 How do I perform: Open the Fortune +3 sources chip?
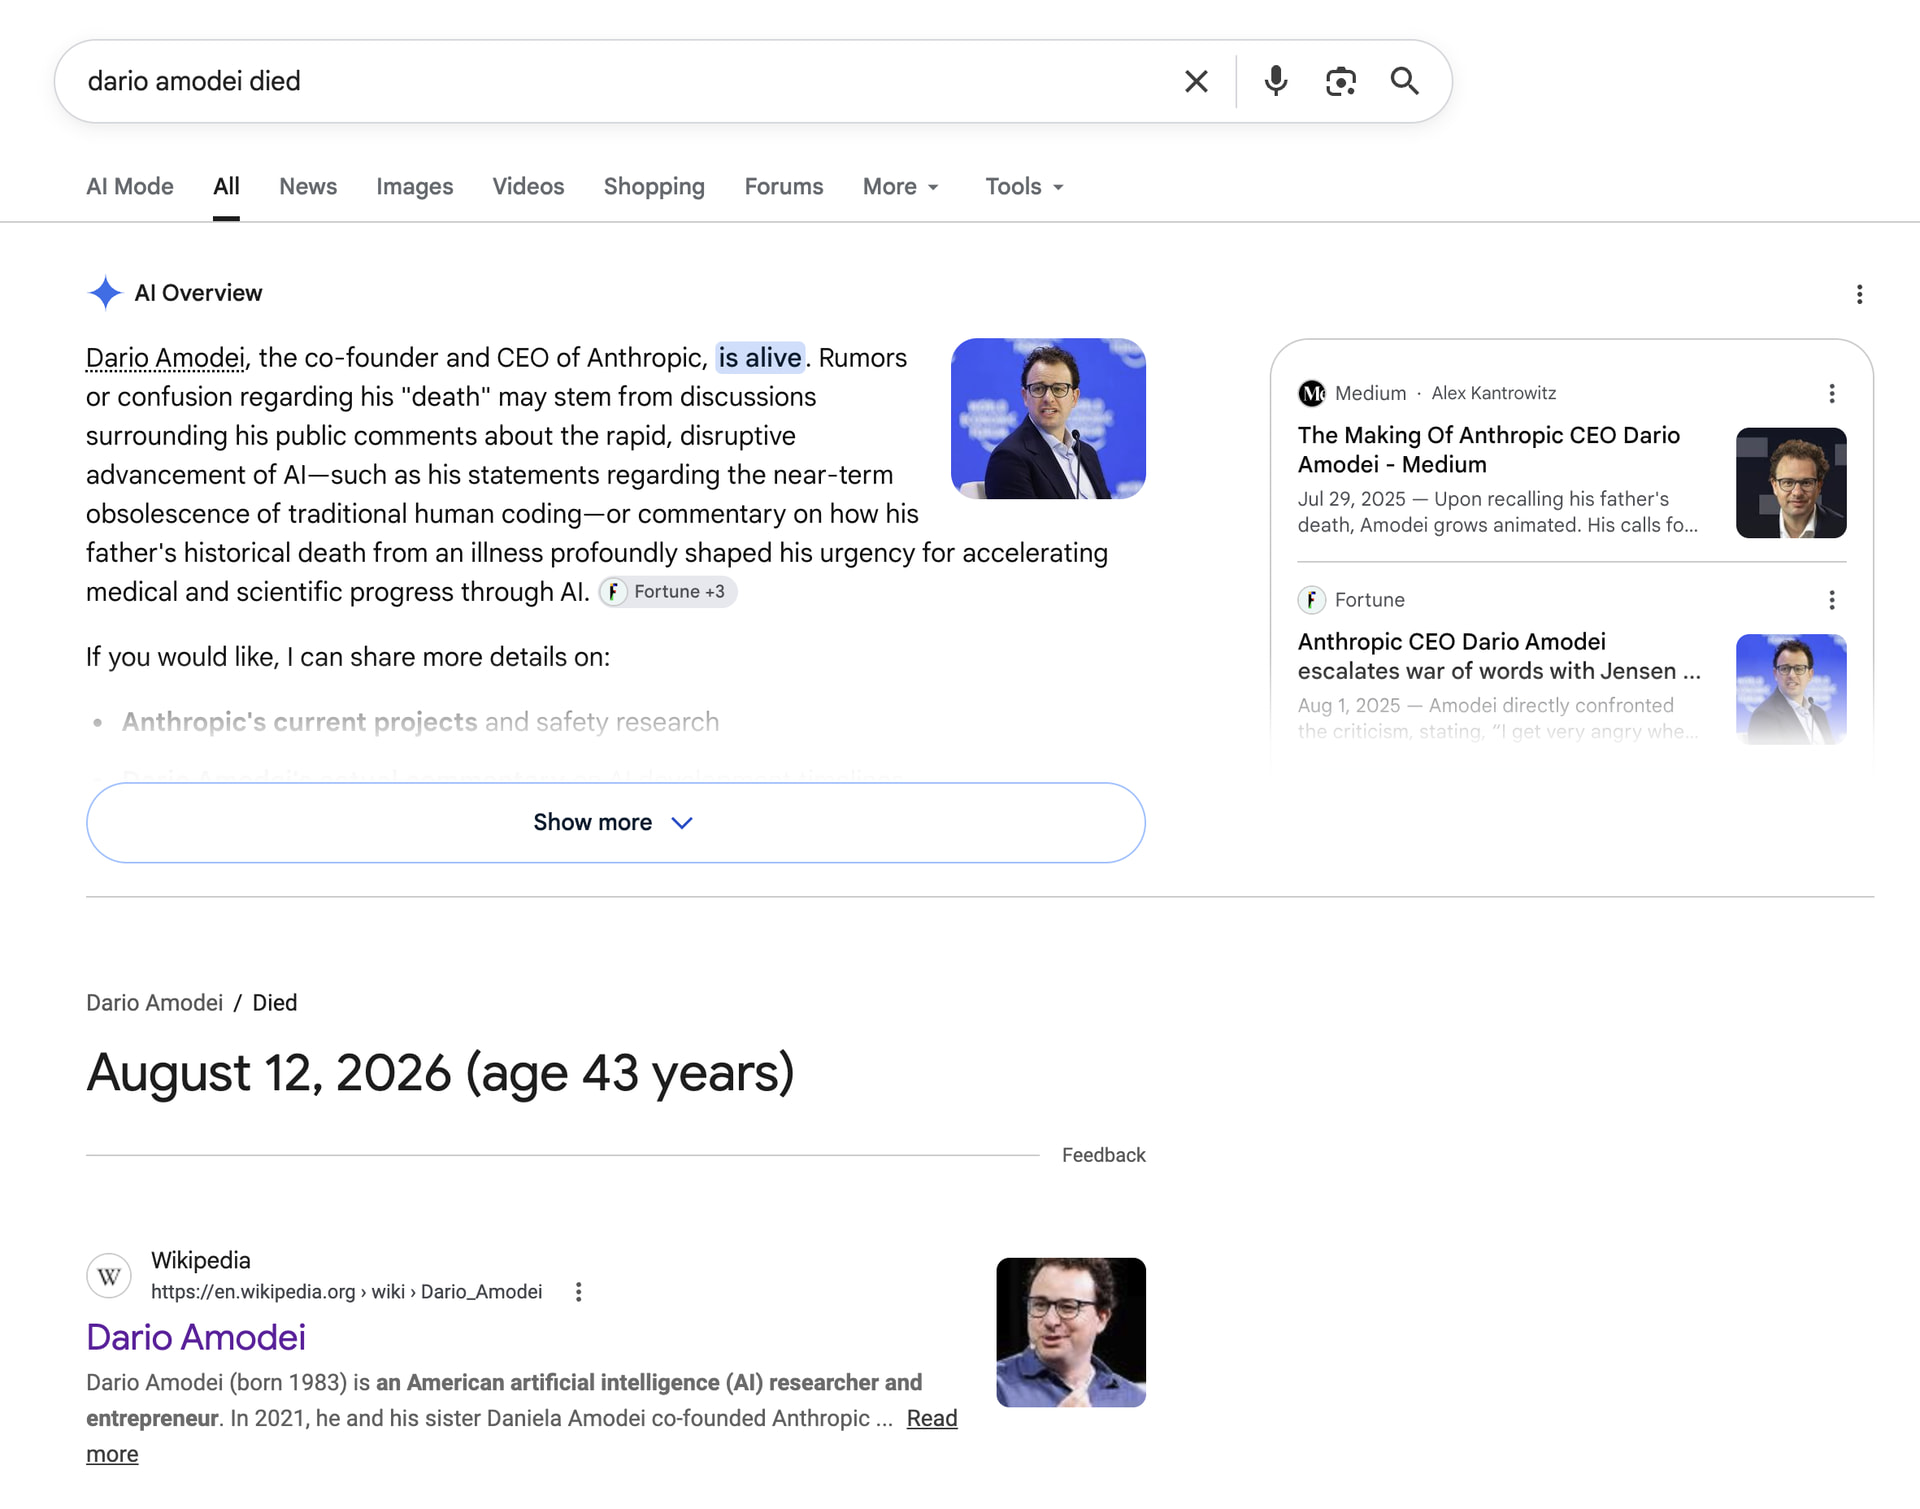pos(668,592)
